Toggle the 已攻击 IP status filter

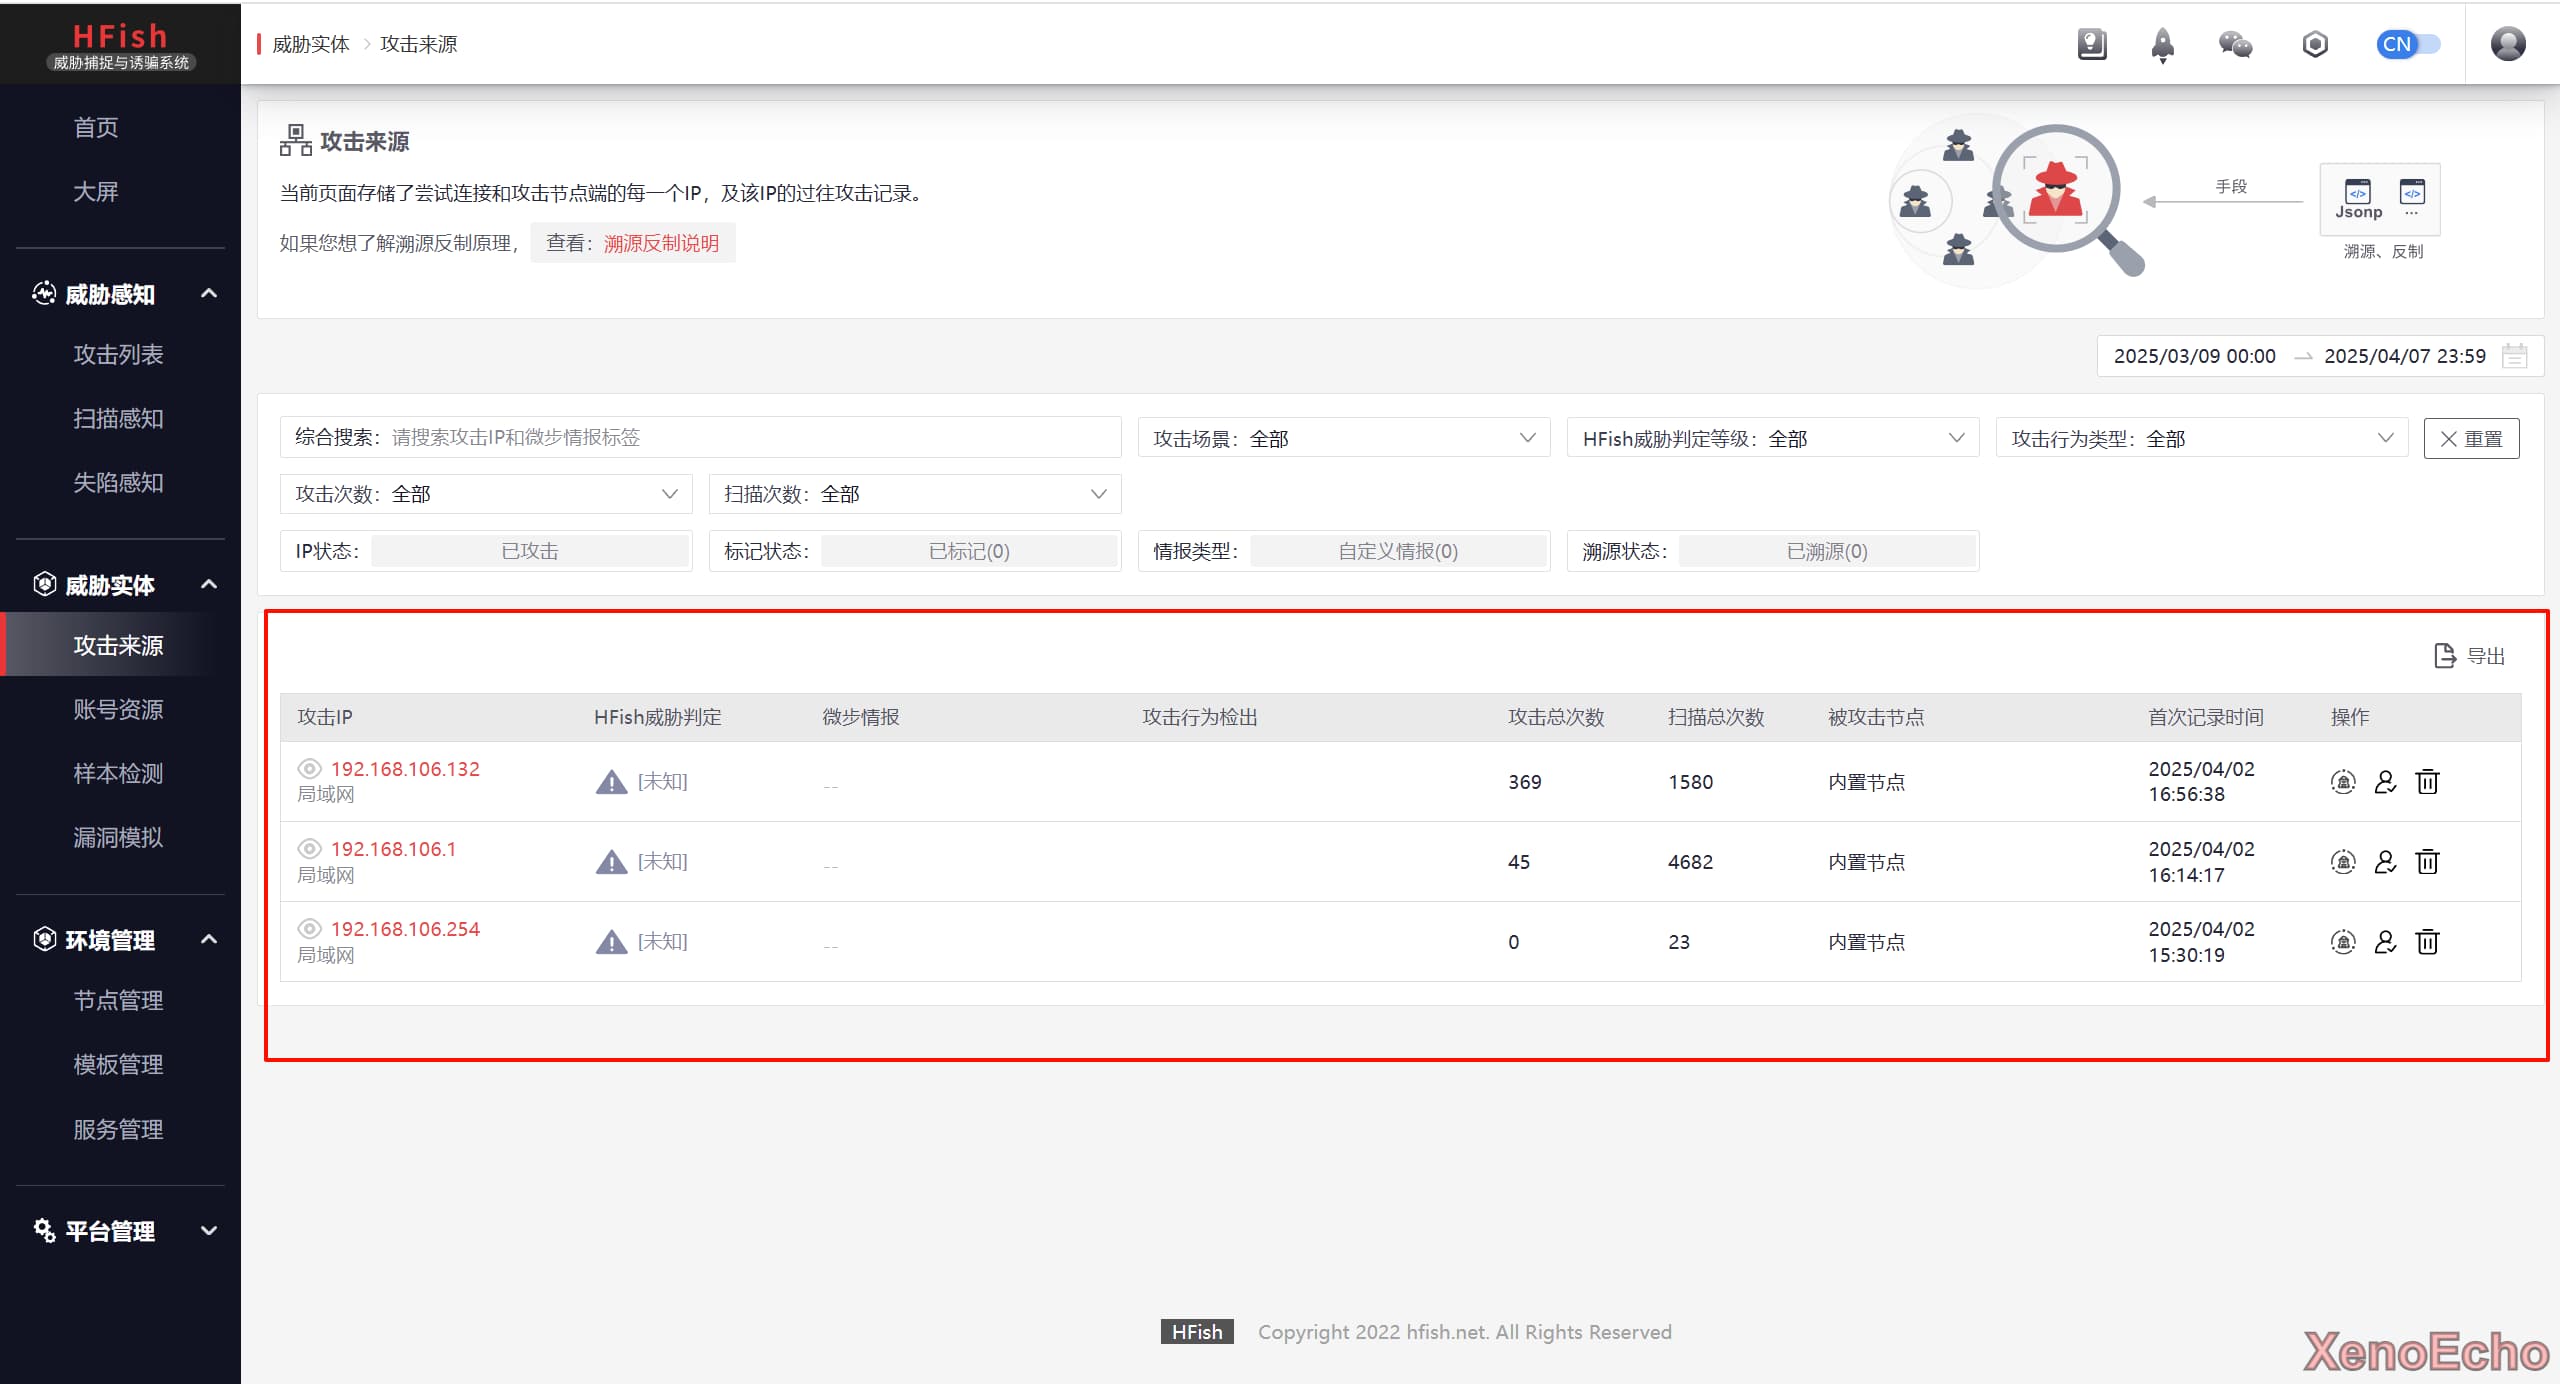[530, 551]
